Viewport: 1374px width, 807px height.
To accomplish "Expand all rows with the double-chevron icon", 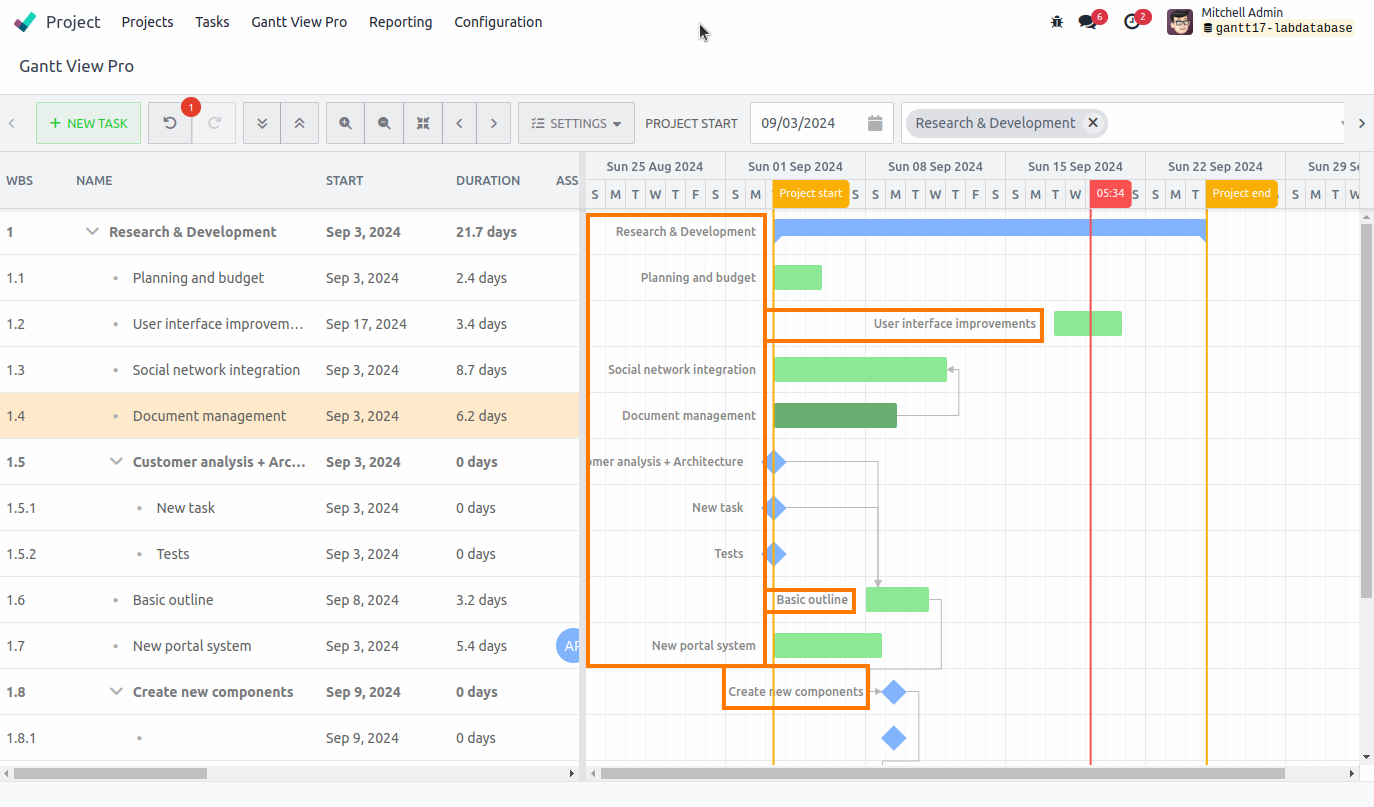I will [261, 123].
